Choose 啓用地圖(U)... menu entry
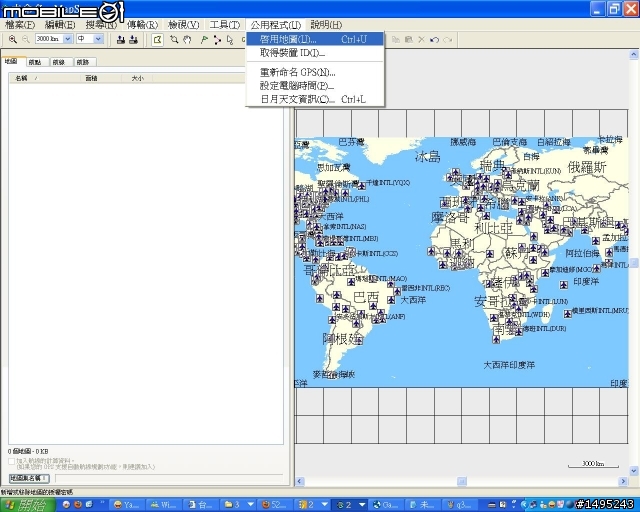The image size is (640, 512). 315,39
